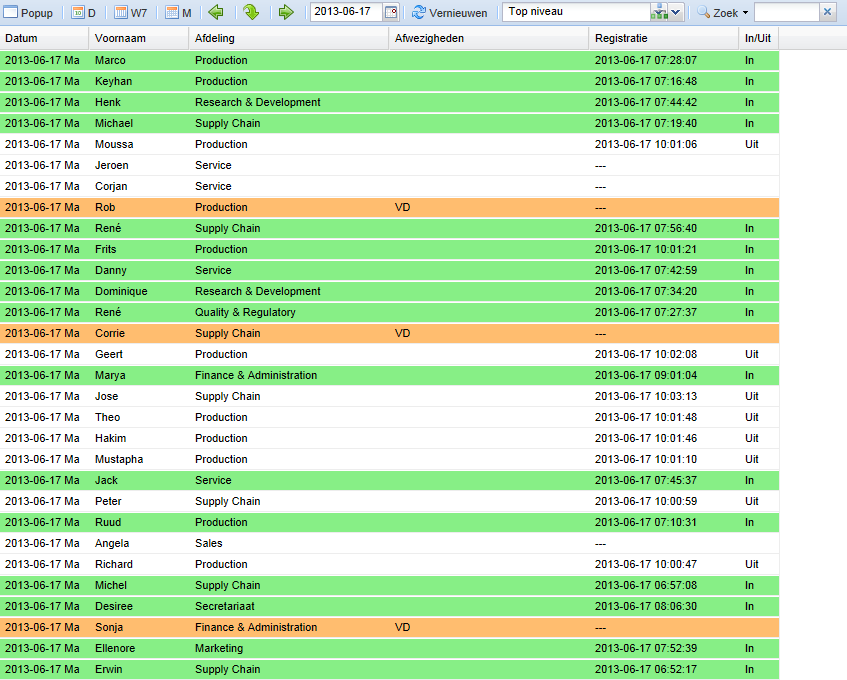Open the calendar date picker icon
The image size is (847, 680).
pyautogui.click(x=391, y=13)
